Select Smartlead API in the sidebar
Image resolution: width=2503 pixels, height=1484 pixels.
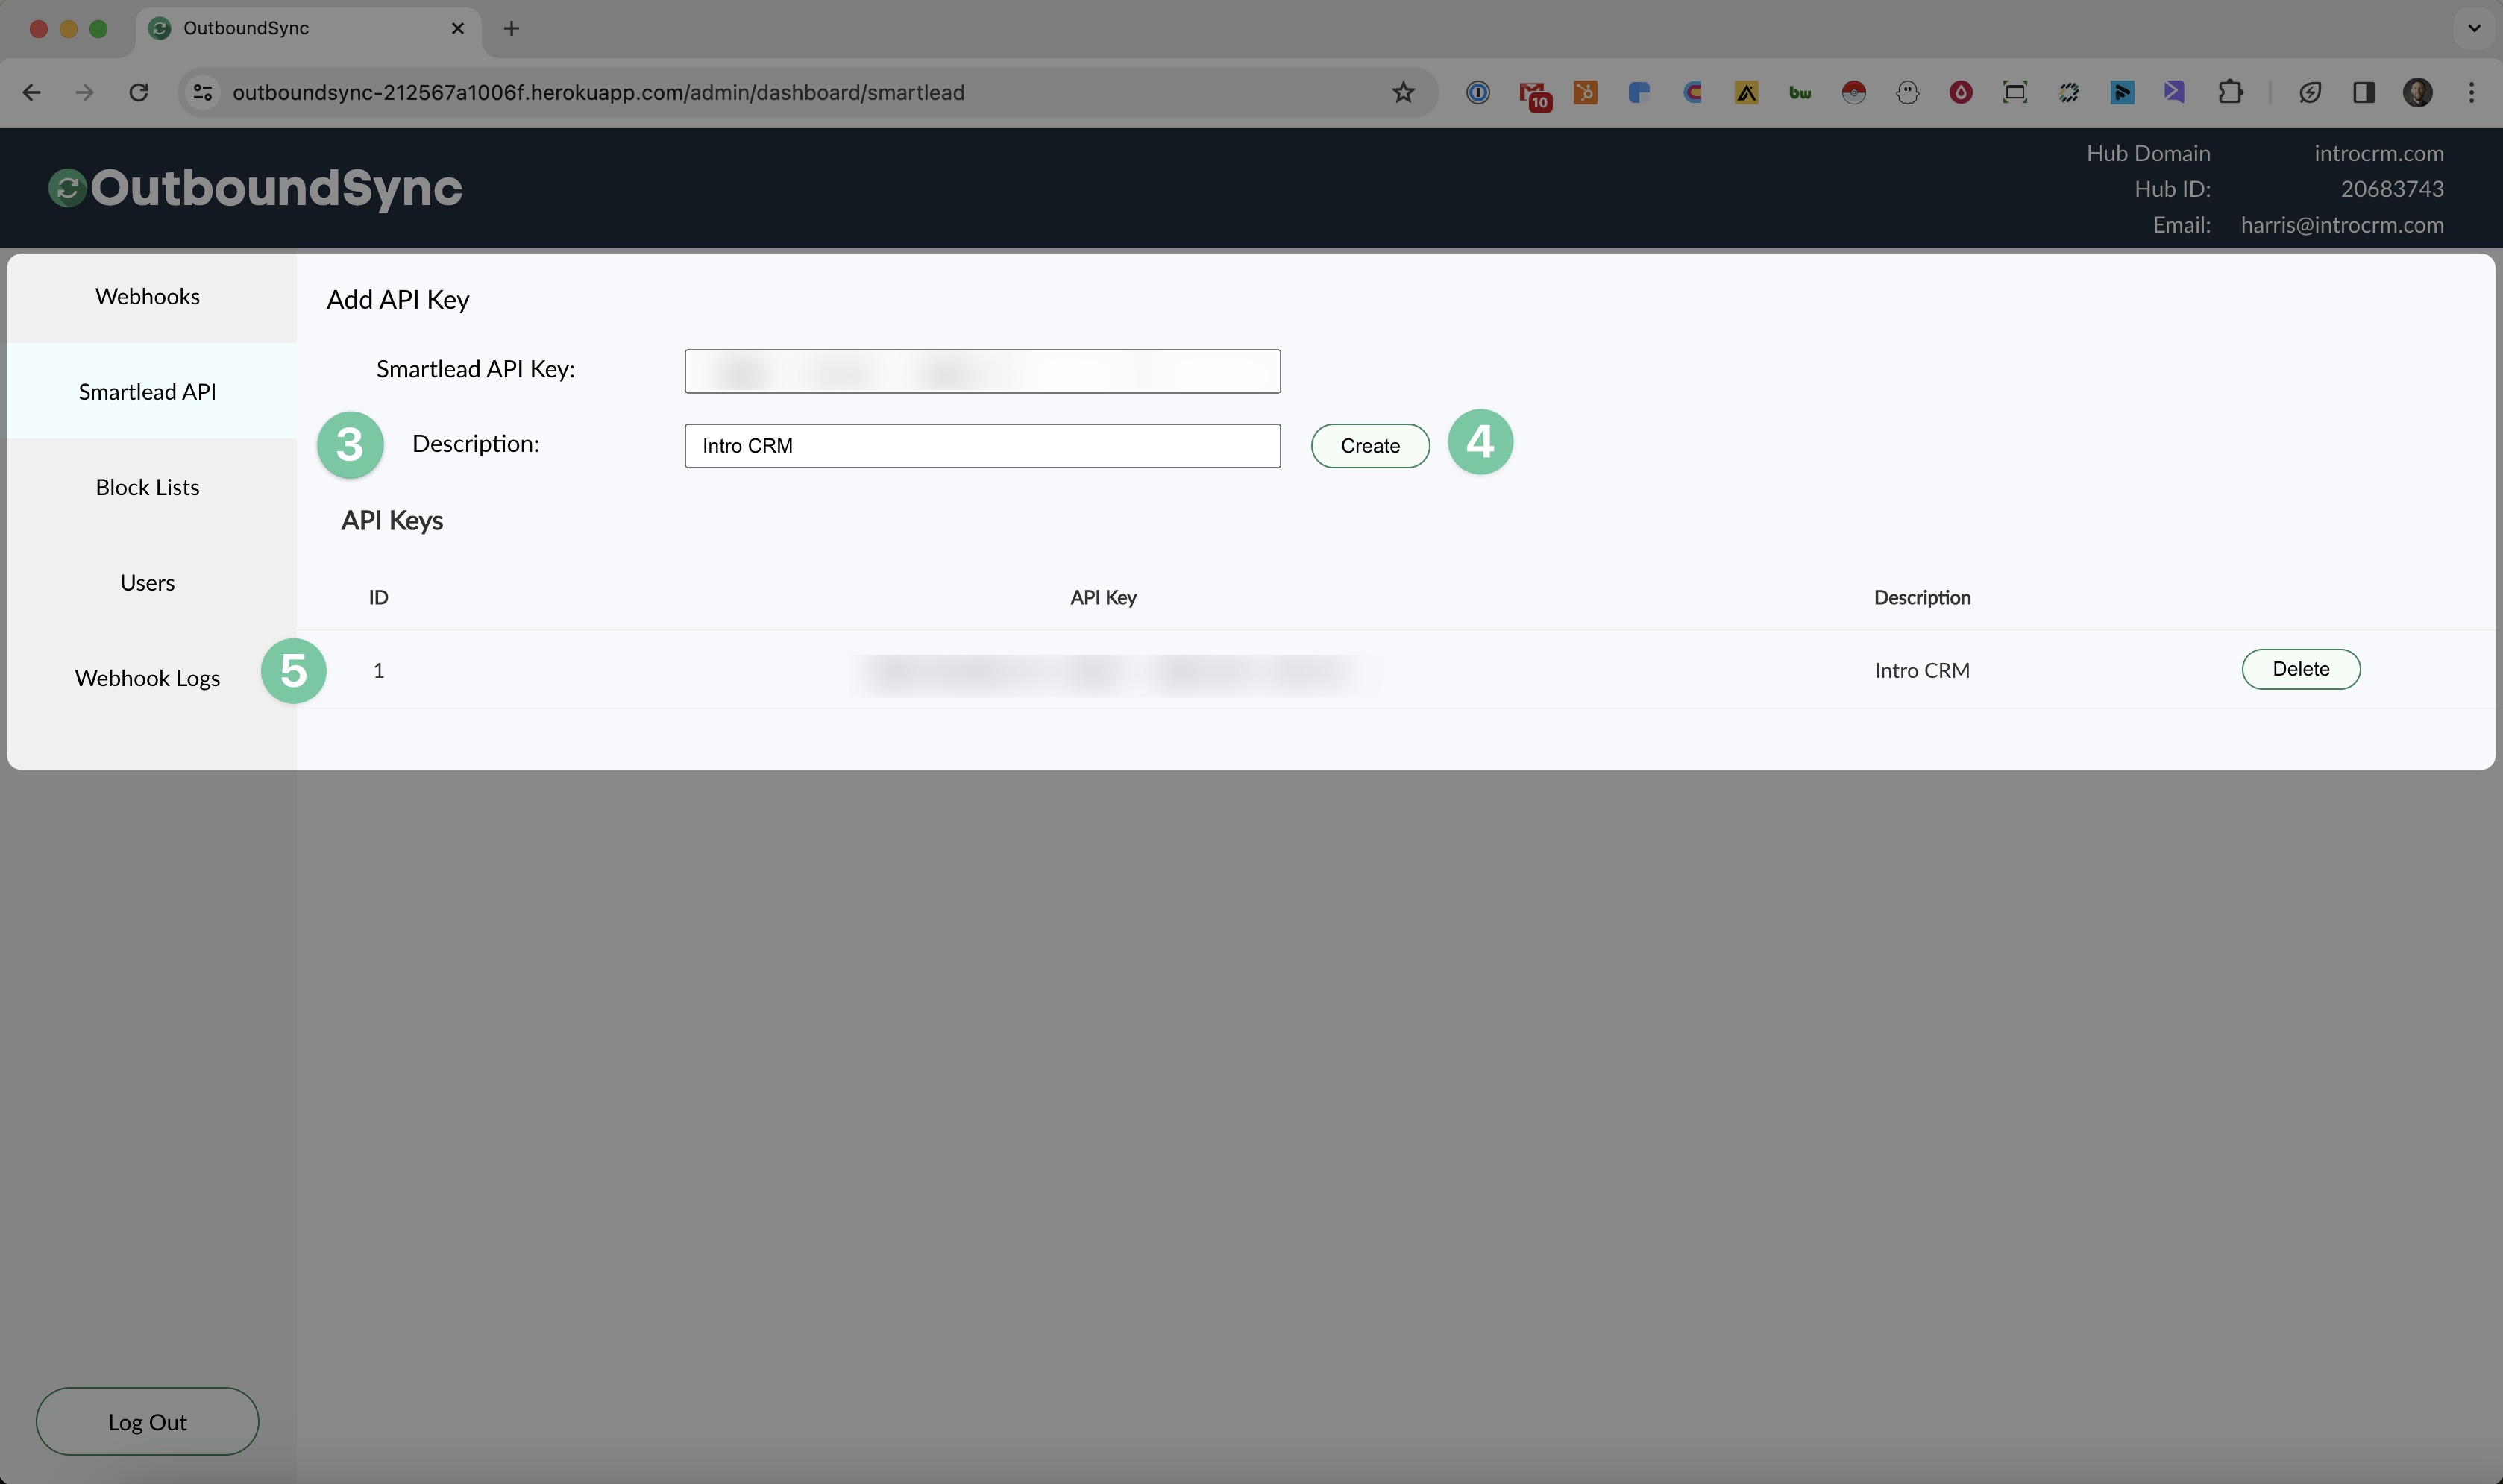click(x=148, y=391)
